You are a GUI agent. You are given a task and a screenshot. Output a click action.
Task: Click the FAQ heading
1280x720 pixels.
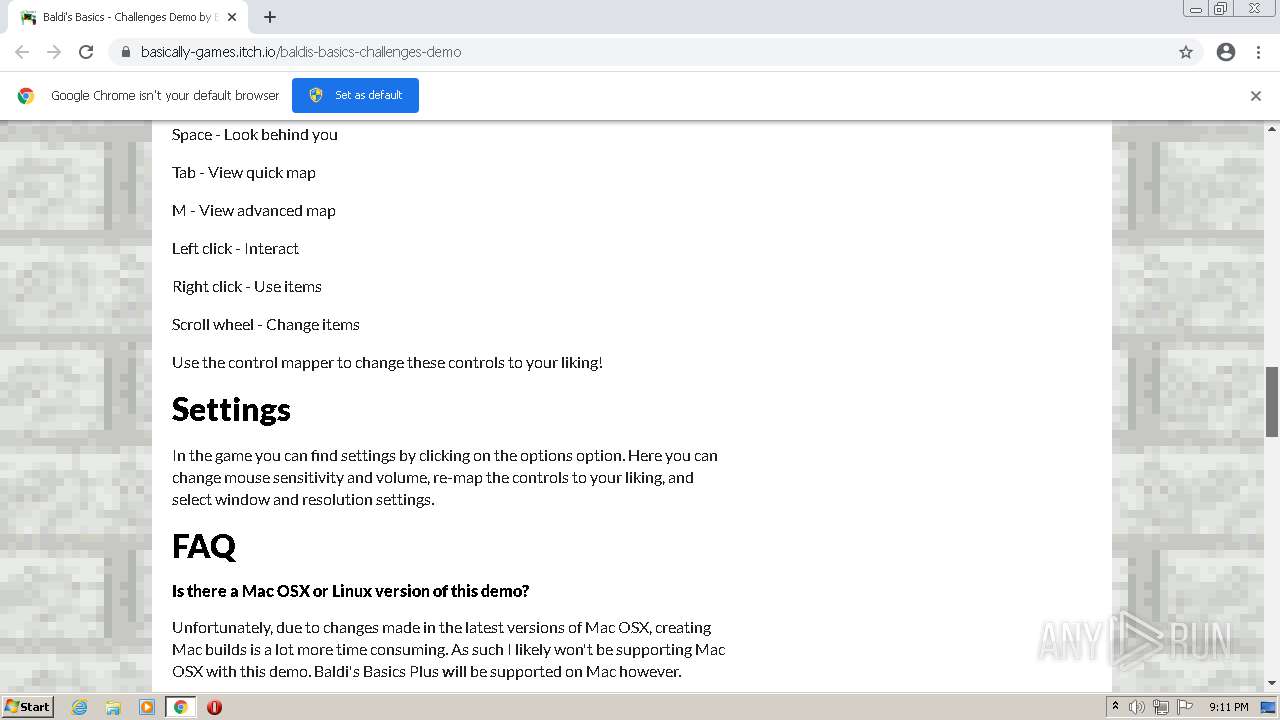[204, 546]
